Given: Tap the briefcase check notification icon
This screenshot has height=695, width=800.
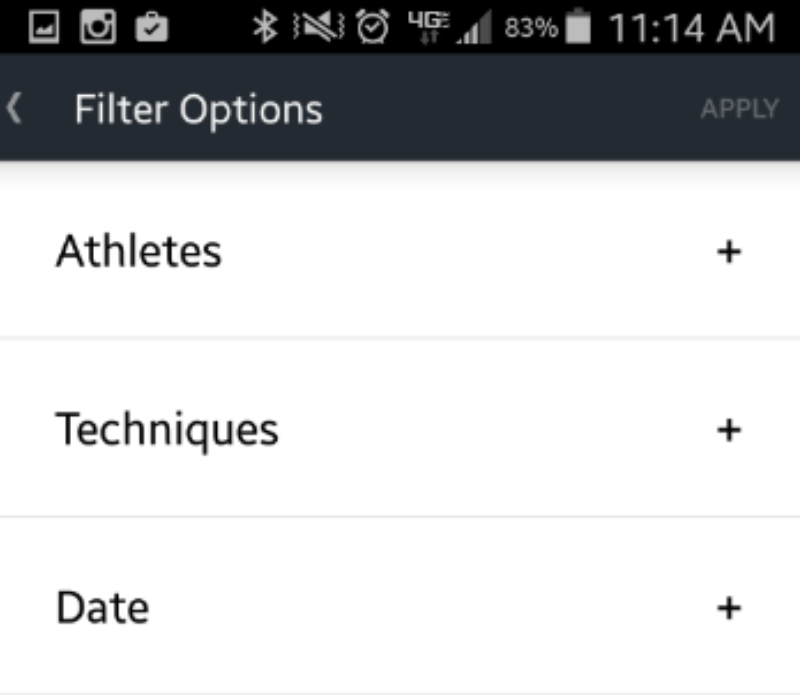Looking at the screenshot, I should coord(152,28).
